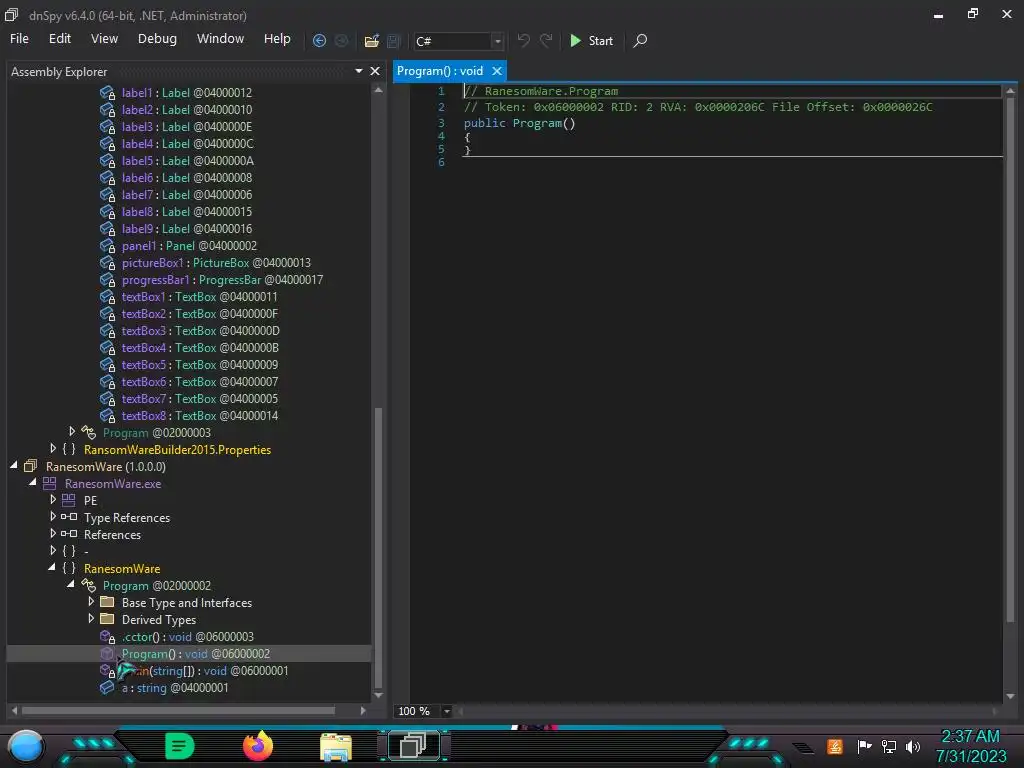Click the Undo toolbar icon
This screenshot has height=768, width=1024.
pyautogui.click(x=523, y=40)
